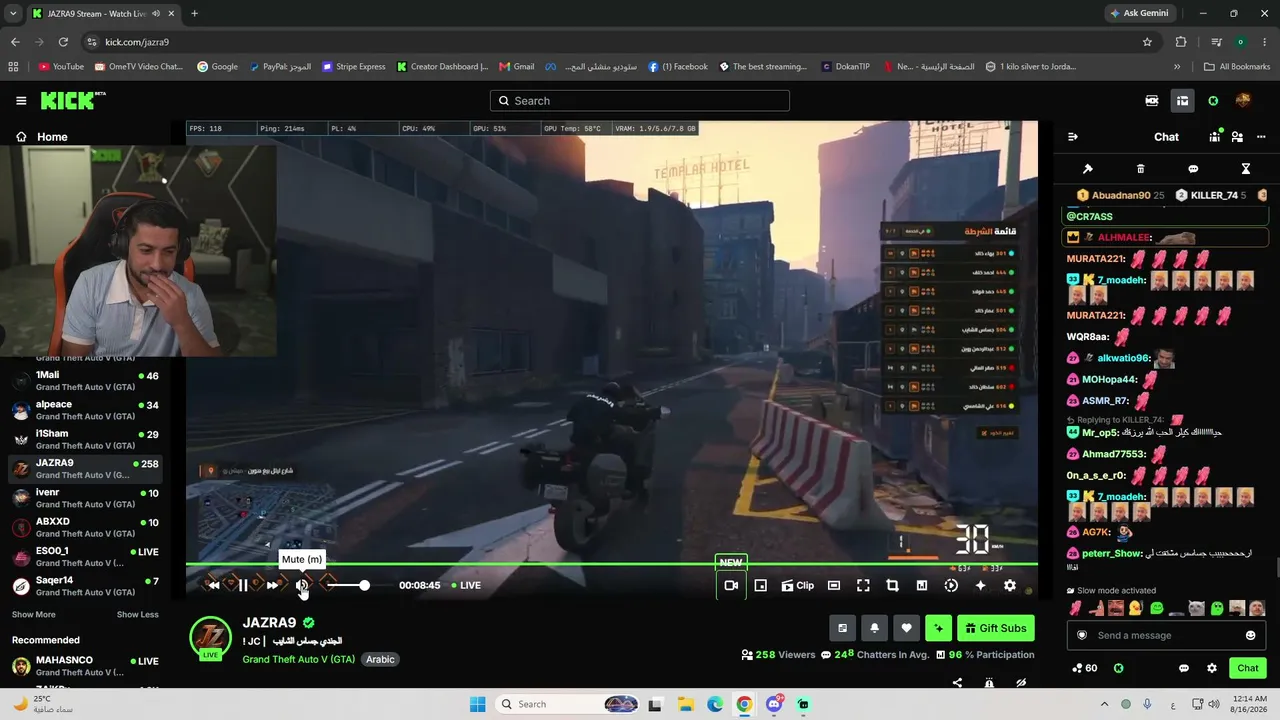The height and width of the screenshot is (720, 1280).
Task: Open the stream stats chart icon
Action: pos(922,585)
